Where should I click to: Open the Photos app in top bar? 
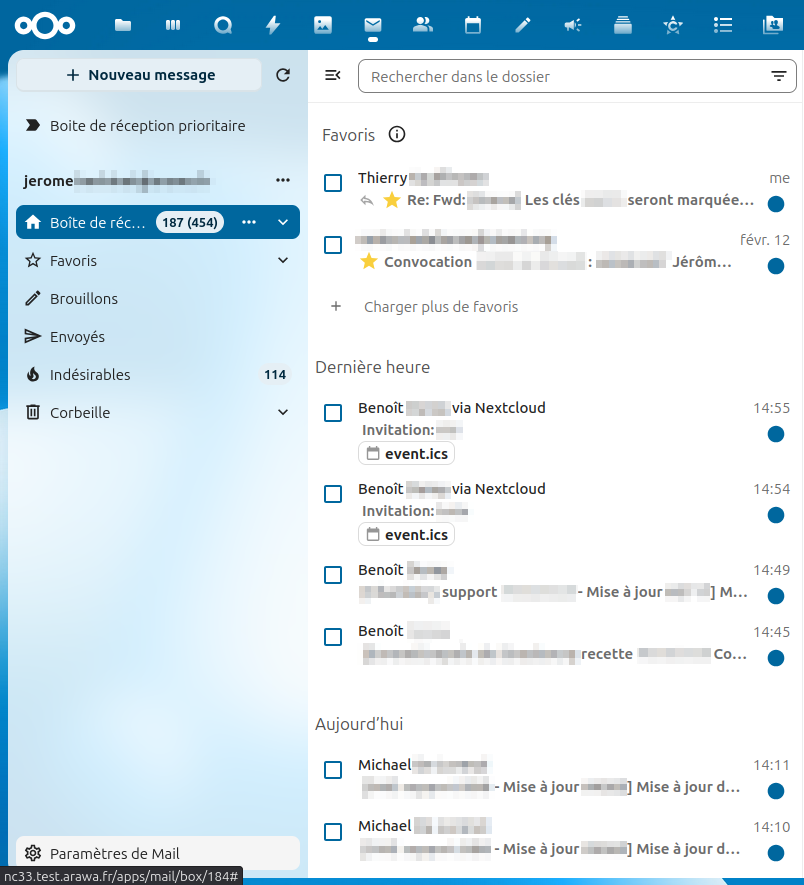322,25
